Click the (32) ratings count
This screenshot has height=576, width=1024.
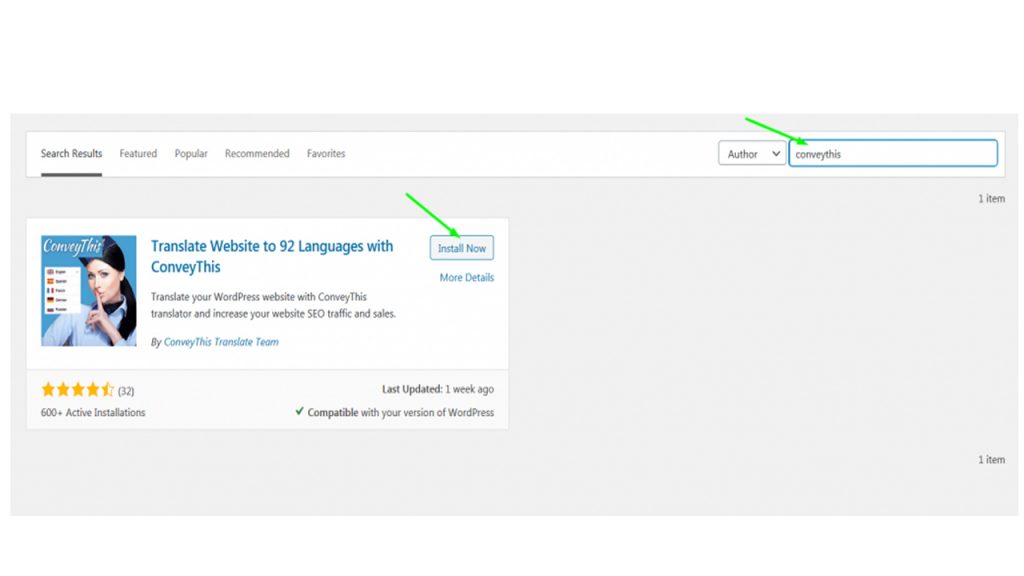click(x=126, y=391)
